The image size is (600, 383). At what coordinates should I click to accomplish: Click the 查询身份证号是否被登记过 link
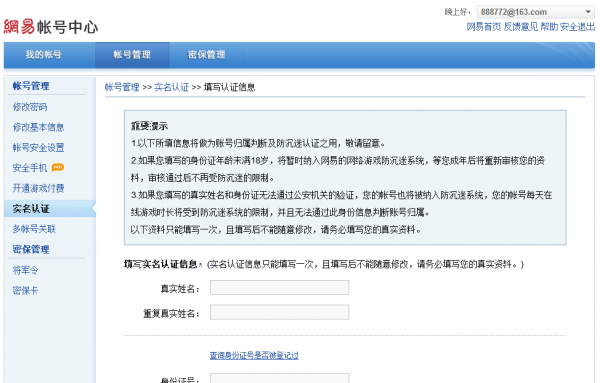[254, 355]
